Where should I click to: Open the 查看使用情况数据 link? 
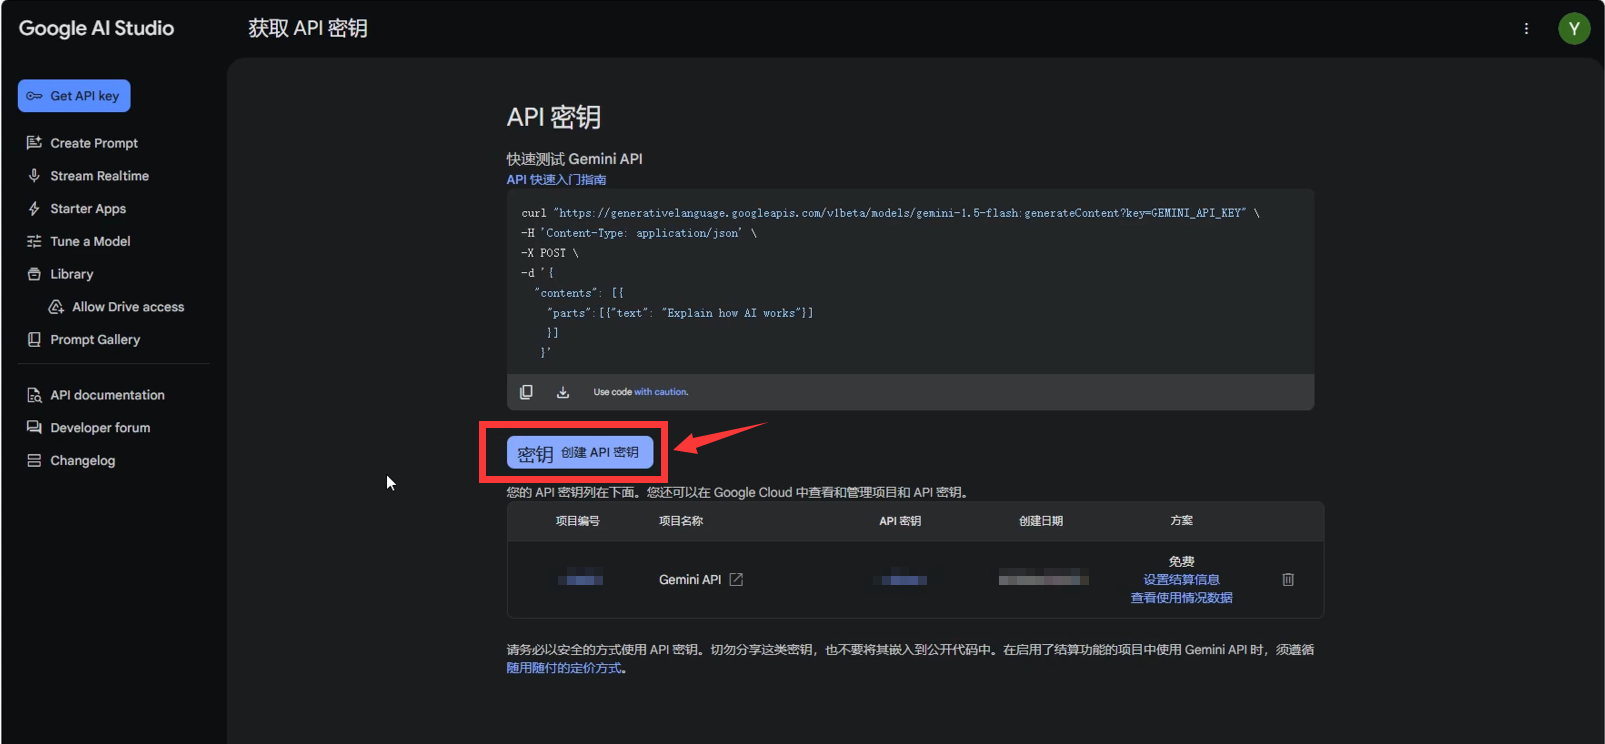tap(1181, 598)
